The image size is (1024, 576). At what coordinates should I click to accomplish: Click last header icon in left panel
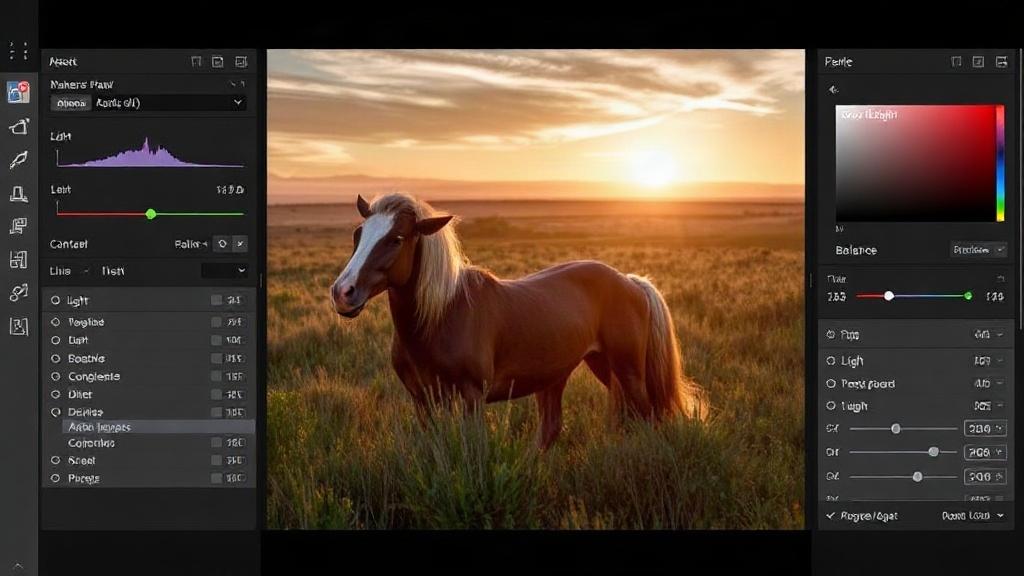(241, 61)
